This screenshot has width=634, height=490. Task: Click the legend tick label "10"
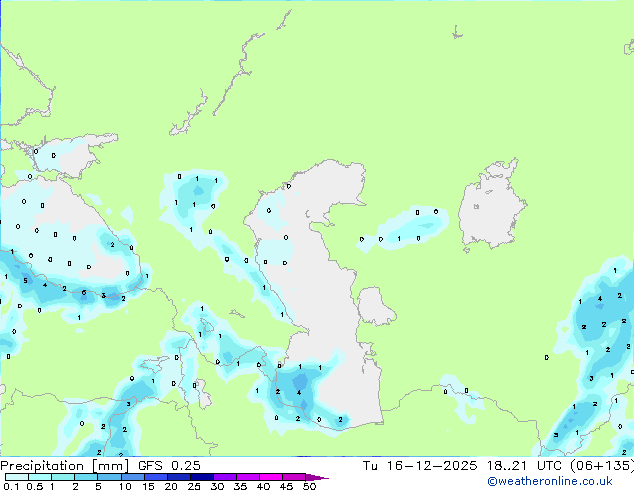(125, 486)
